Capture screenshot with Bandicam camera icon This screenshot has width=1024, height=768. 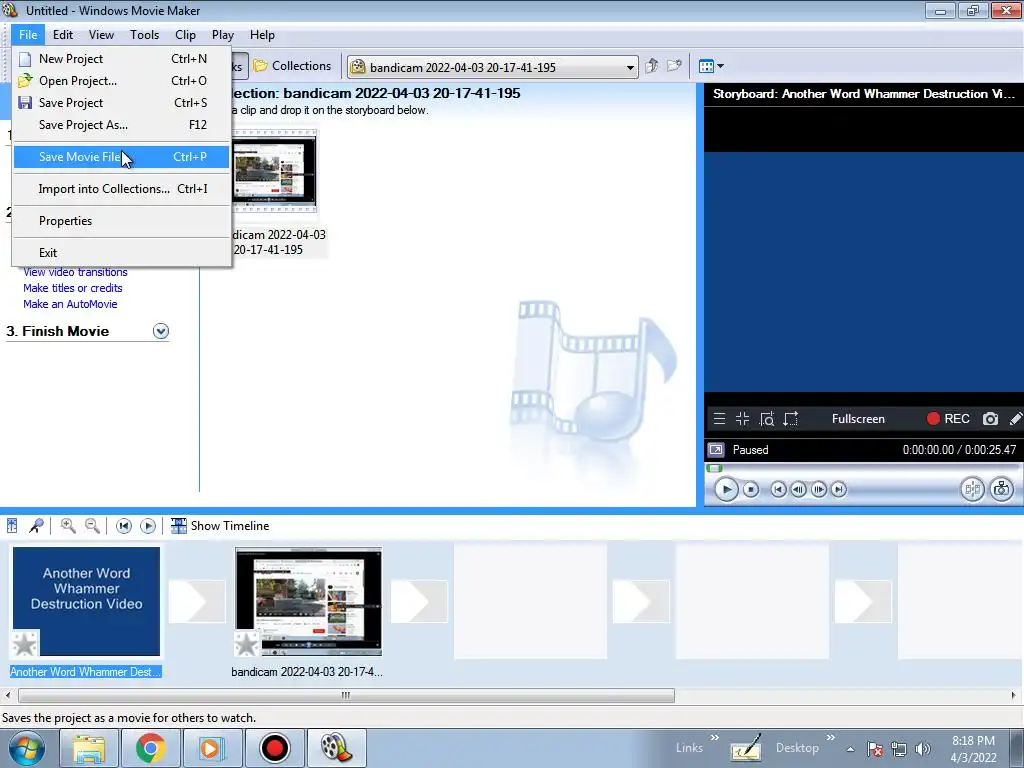[990, 419]
